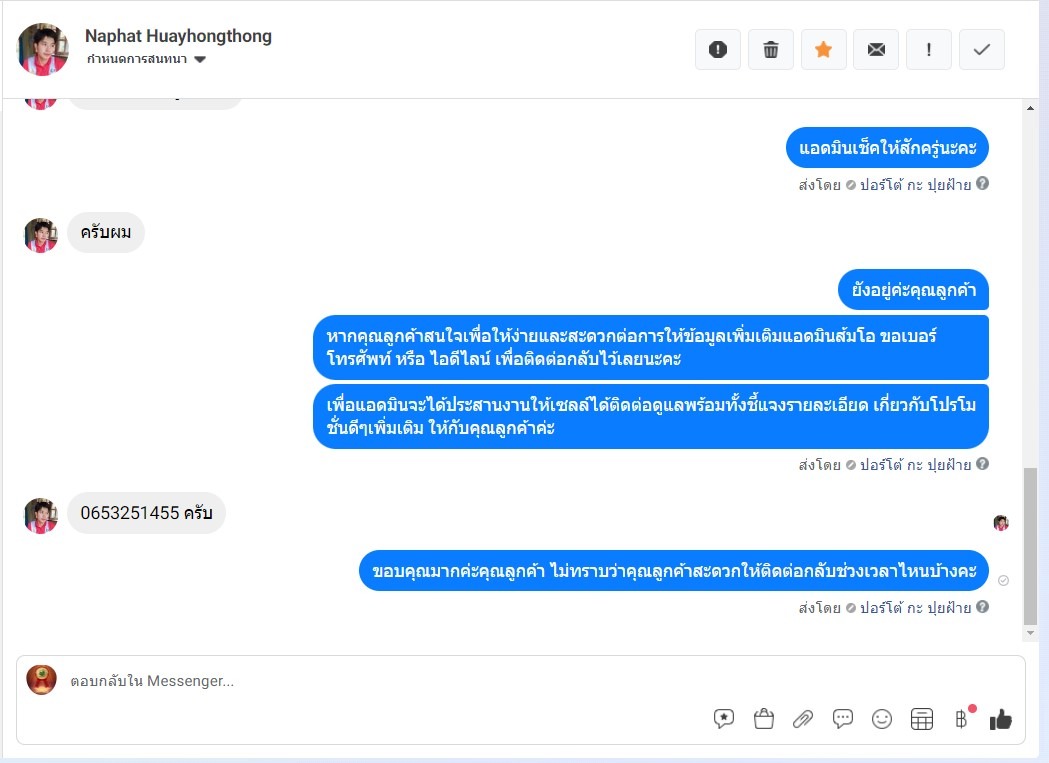Open Naphat Huayhongthong profile name link

click(x=178, y=36)
